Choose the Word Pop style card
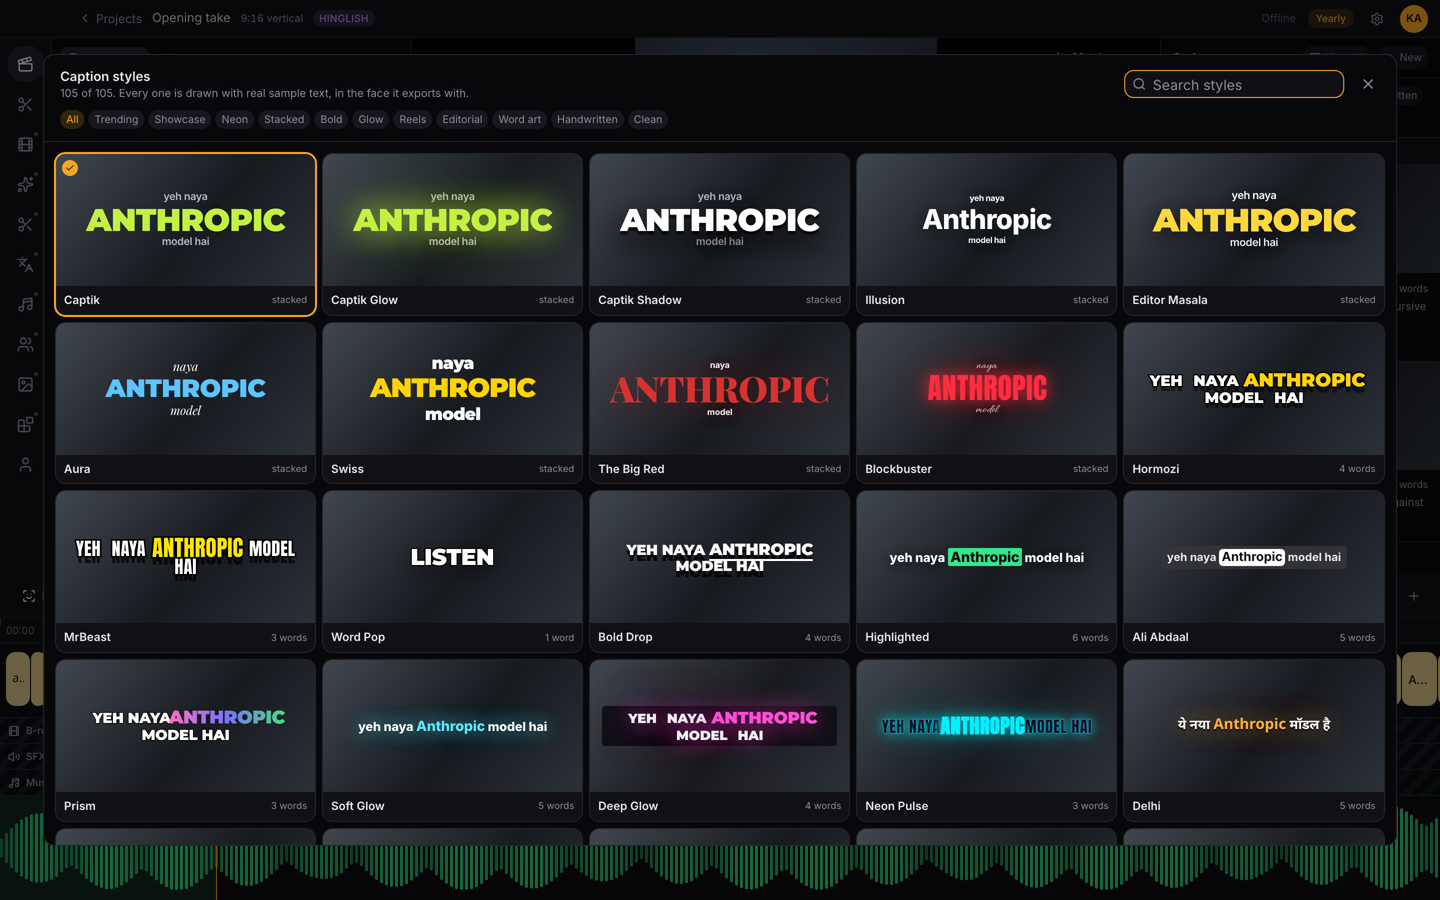Image resolution: width=1440 pixels, height=900 pixels. pos(452,571)
